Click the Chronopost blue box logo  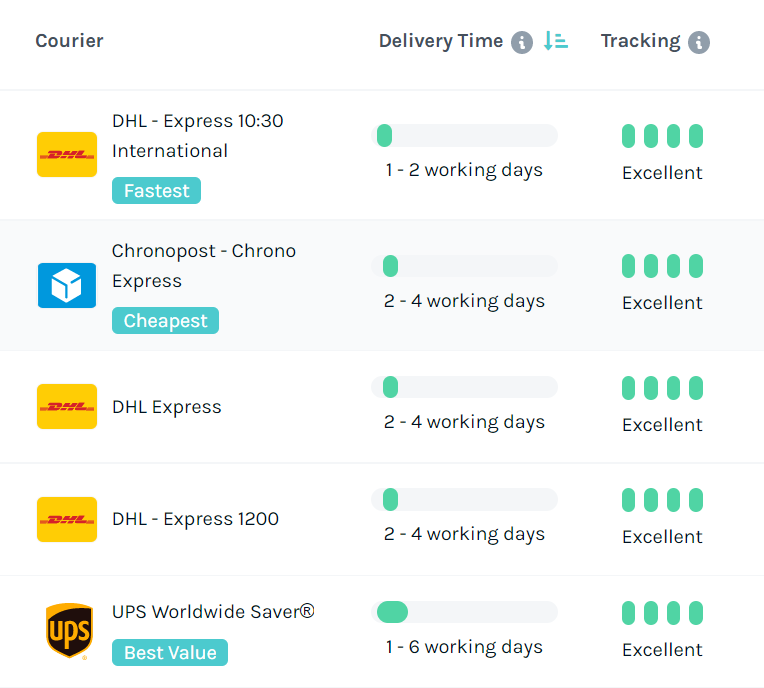[x=67, y=285]
